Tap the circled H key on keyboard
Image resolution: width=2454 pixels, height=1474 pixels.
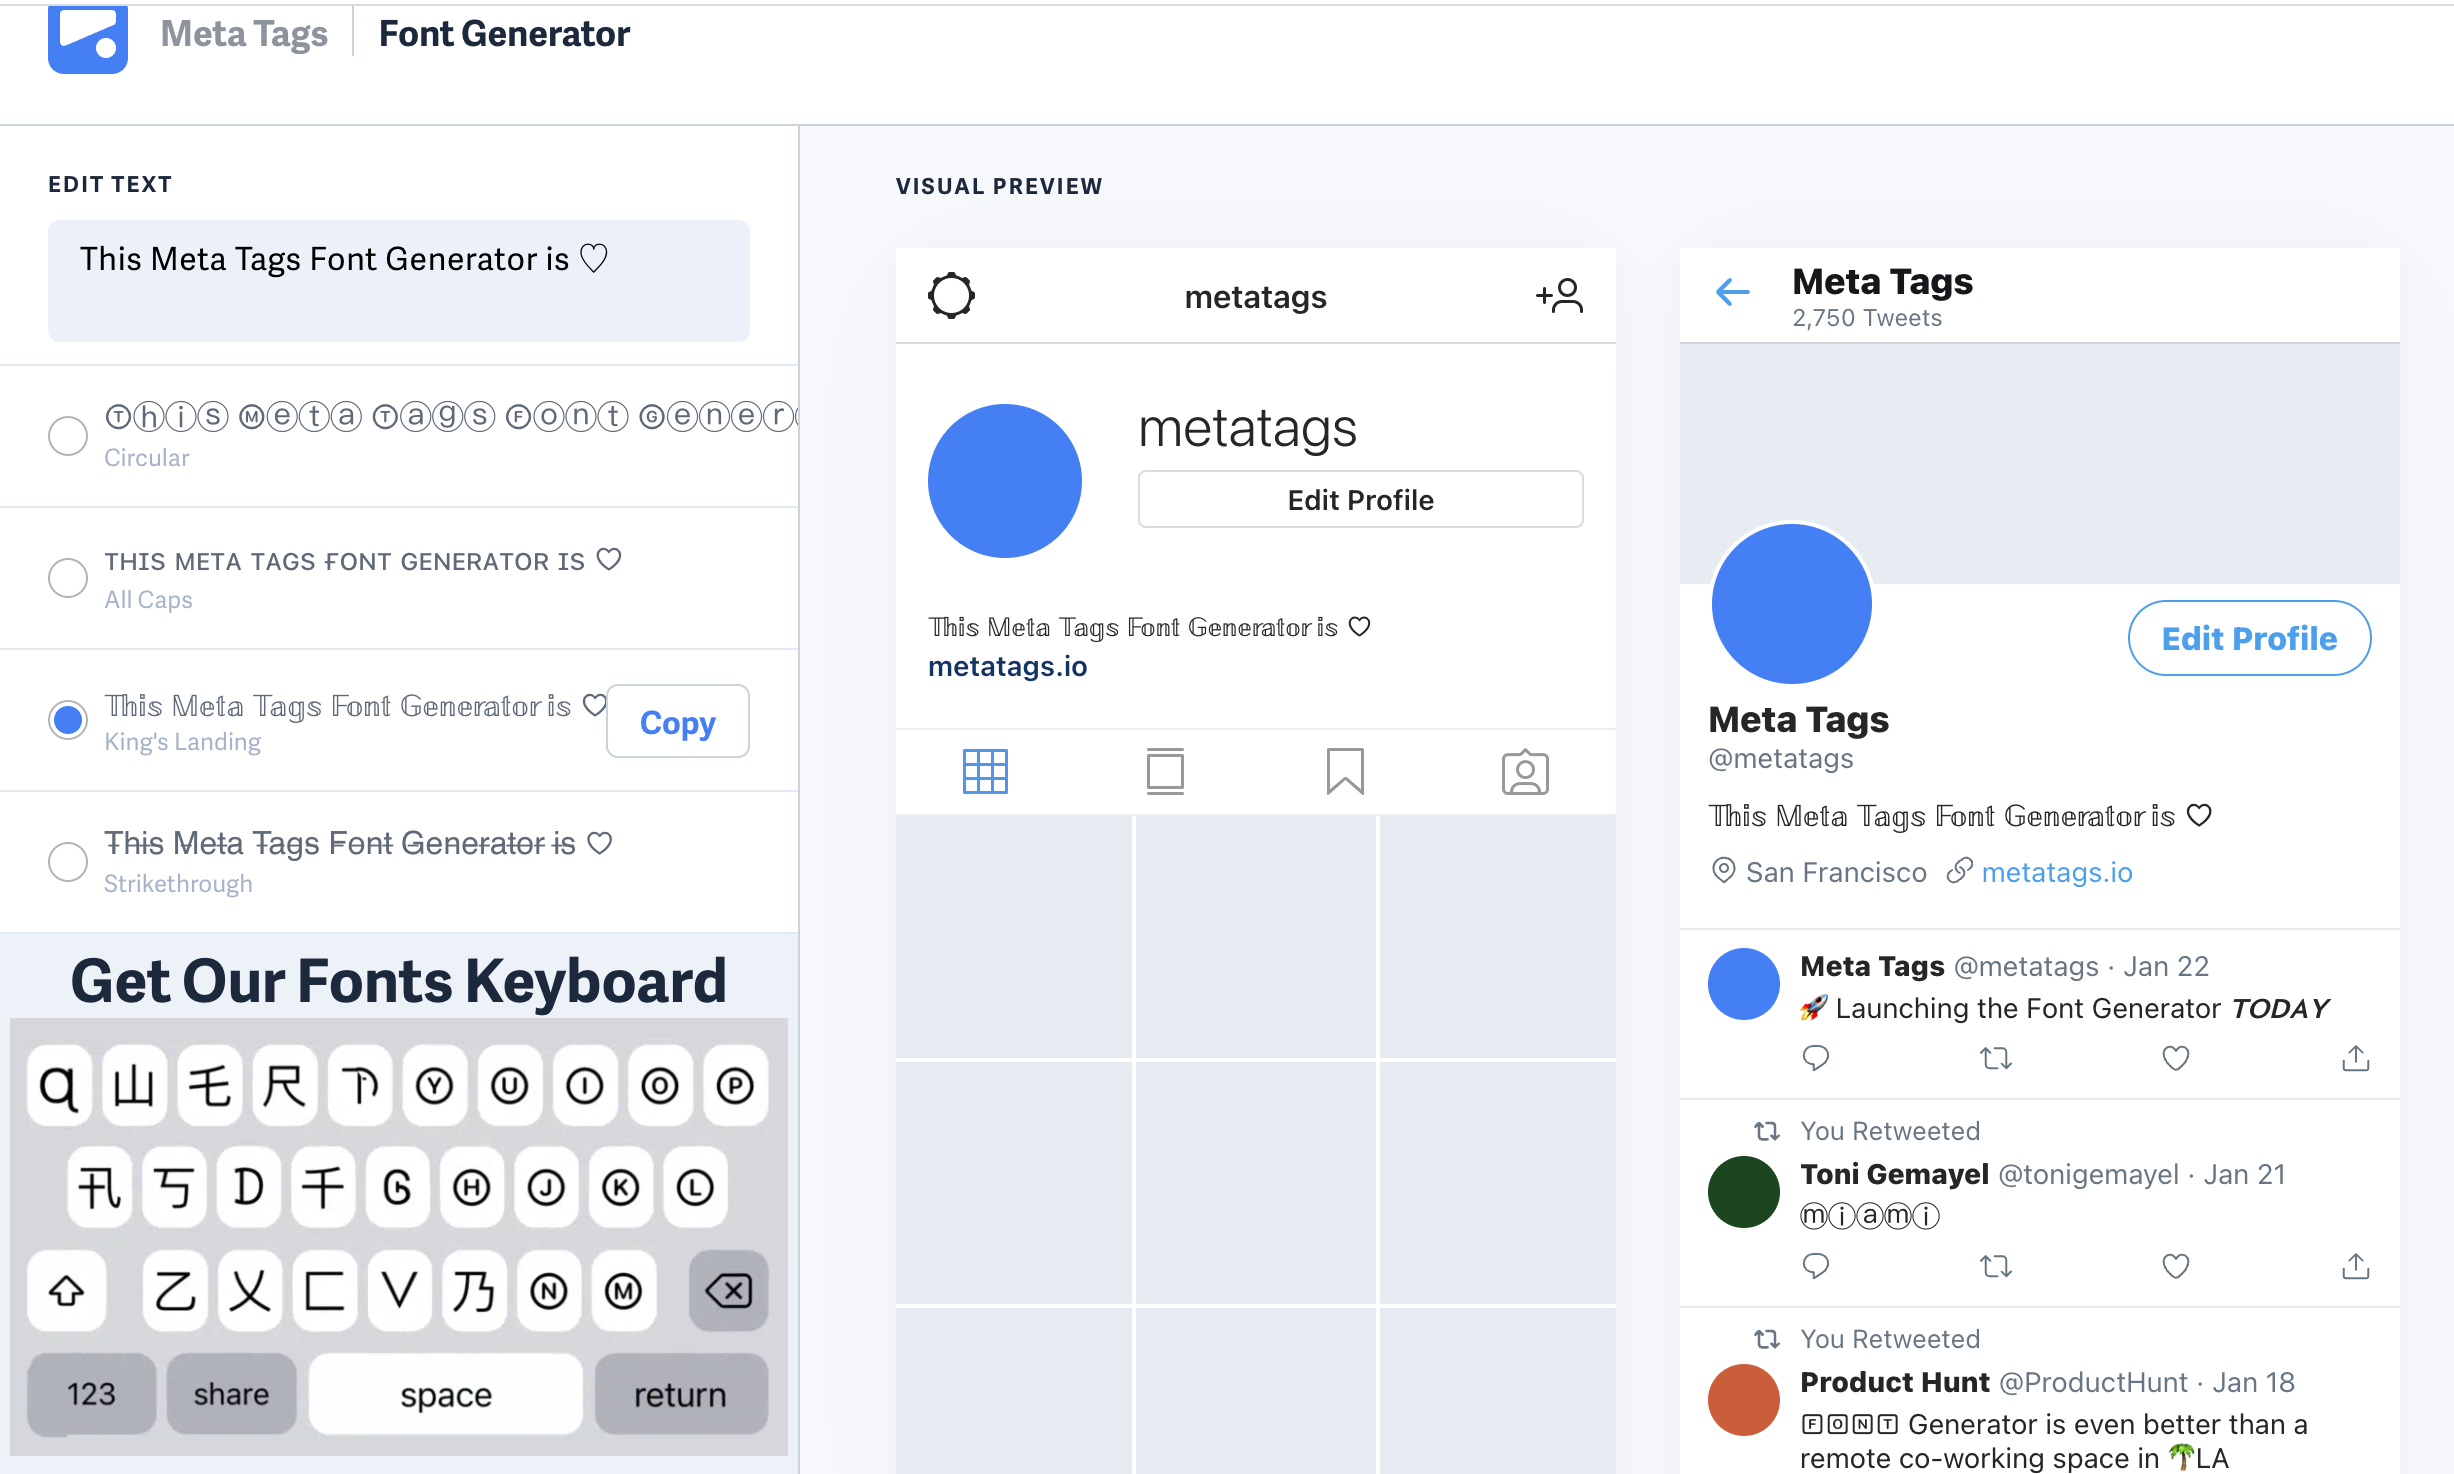472,1188
